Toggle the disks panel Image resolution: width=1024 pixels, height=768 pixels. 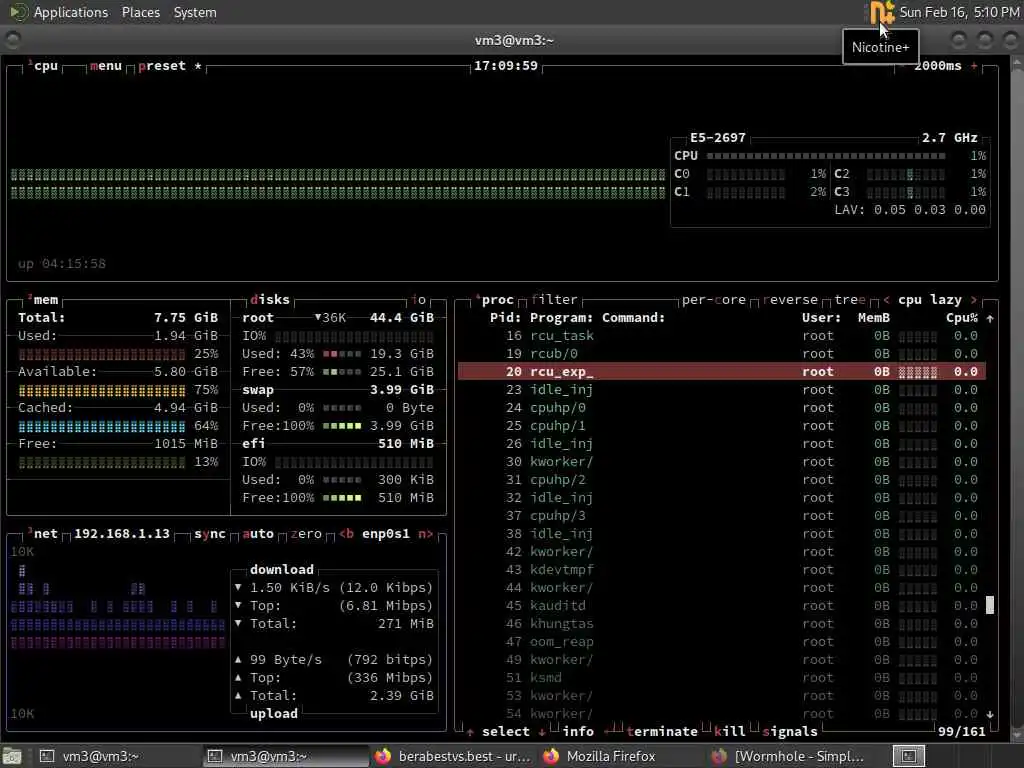(270, 300)
